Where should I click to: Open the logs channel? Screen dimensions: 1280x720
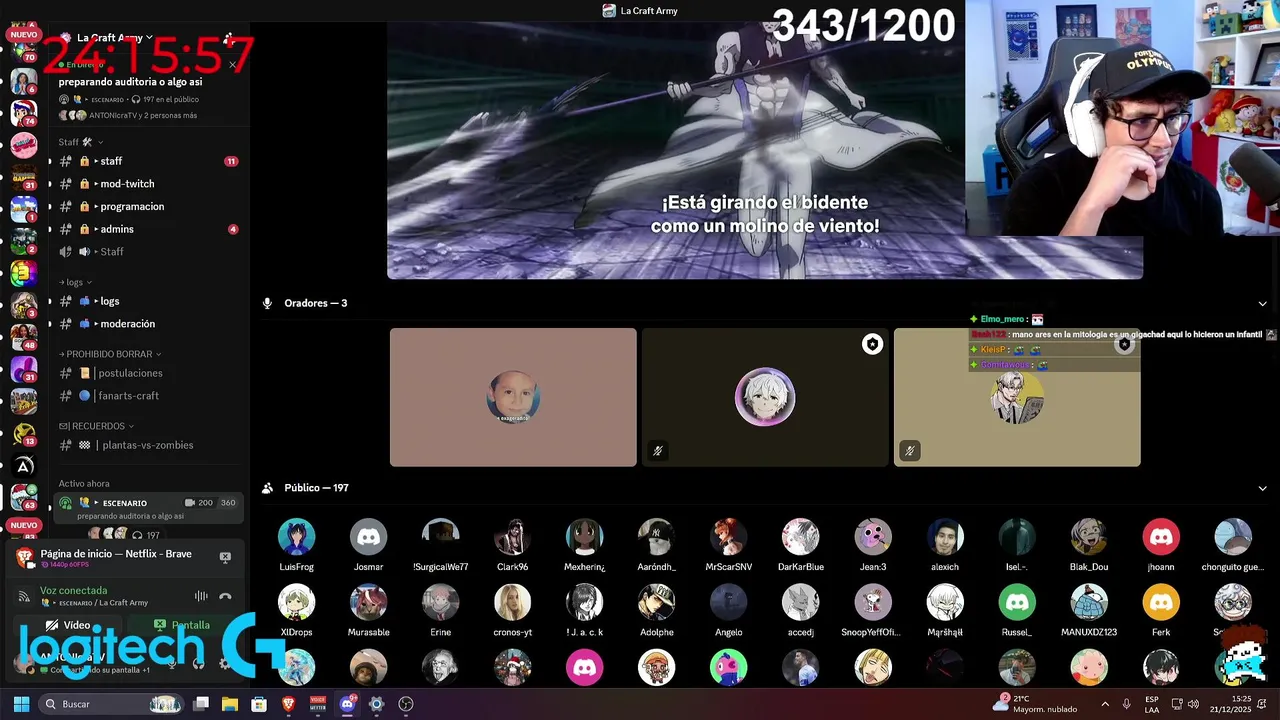click(148, 301)
